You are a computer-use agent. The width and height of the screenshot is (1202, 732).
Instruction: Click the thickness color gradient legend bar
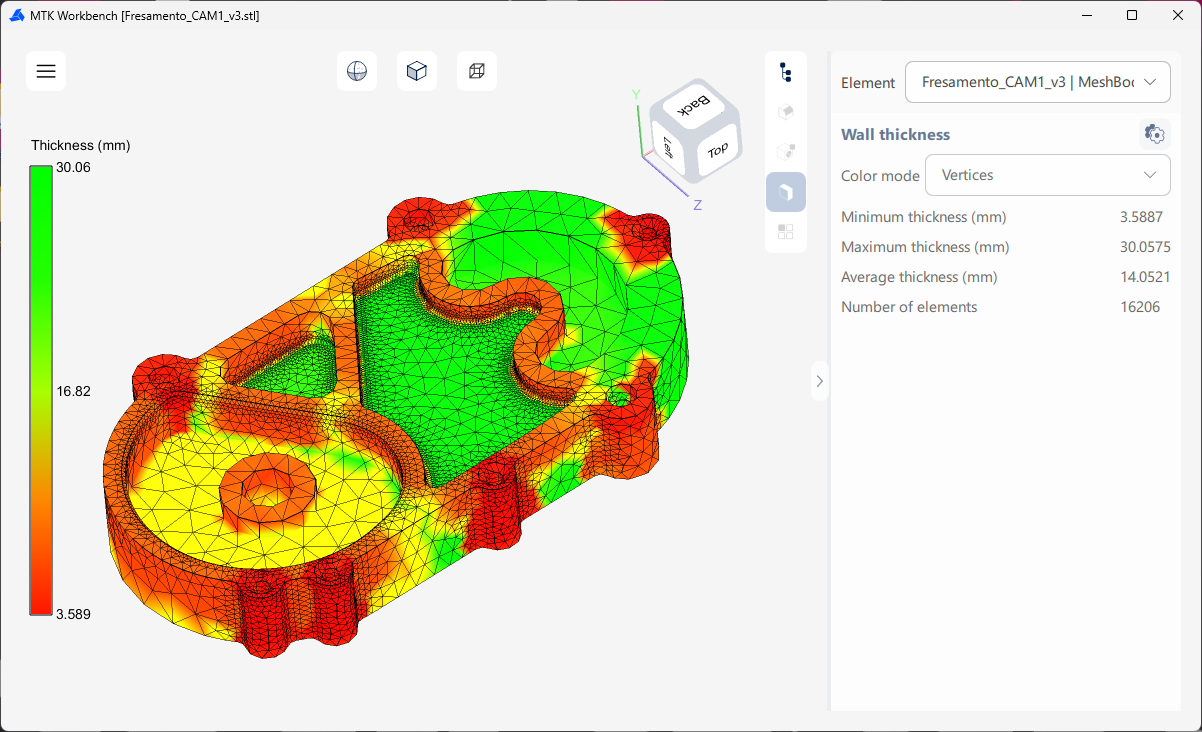(x=41, y=390)
